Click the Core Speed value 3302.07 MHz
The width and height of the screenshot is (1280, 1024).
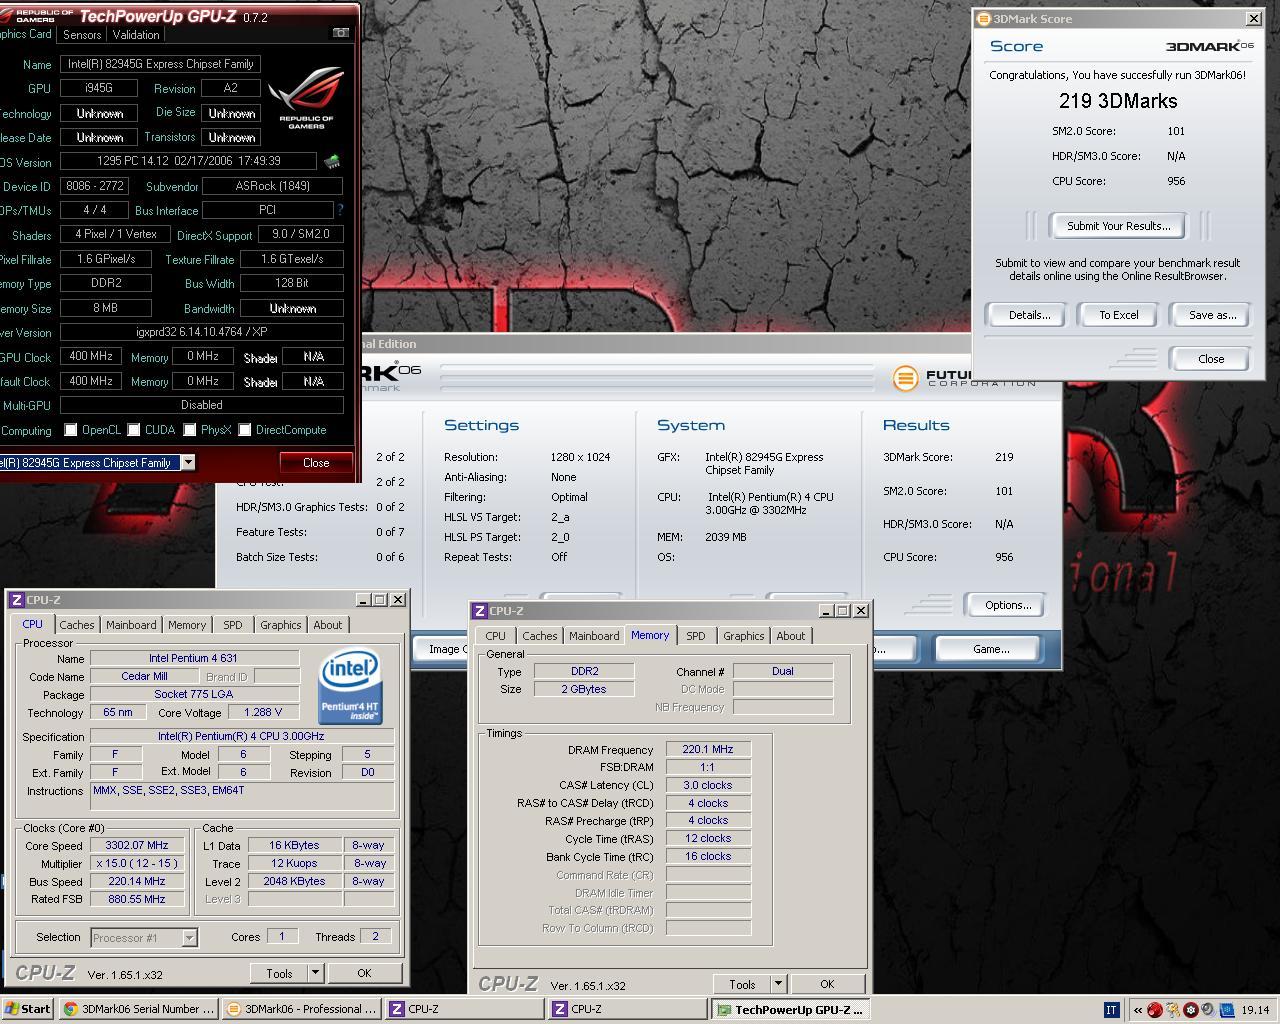[136, 845]
